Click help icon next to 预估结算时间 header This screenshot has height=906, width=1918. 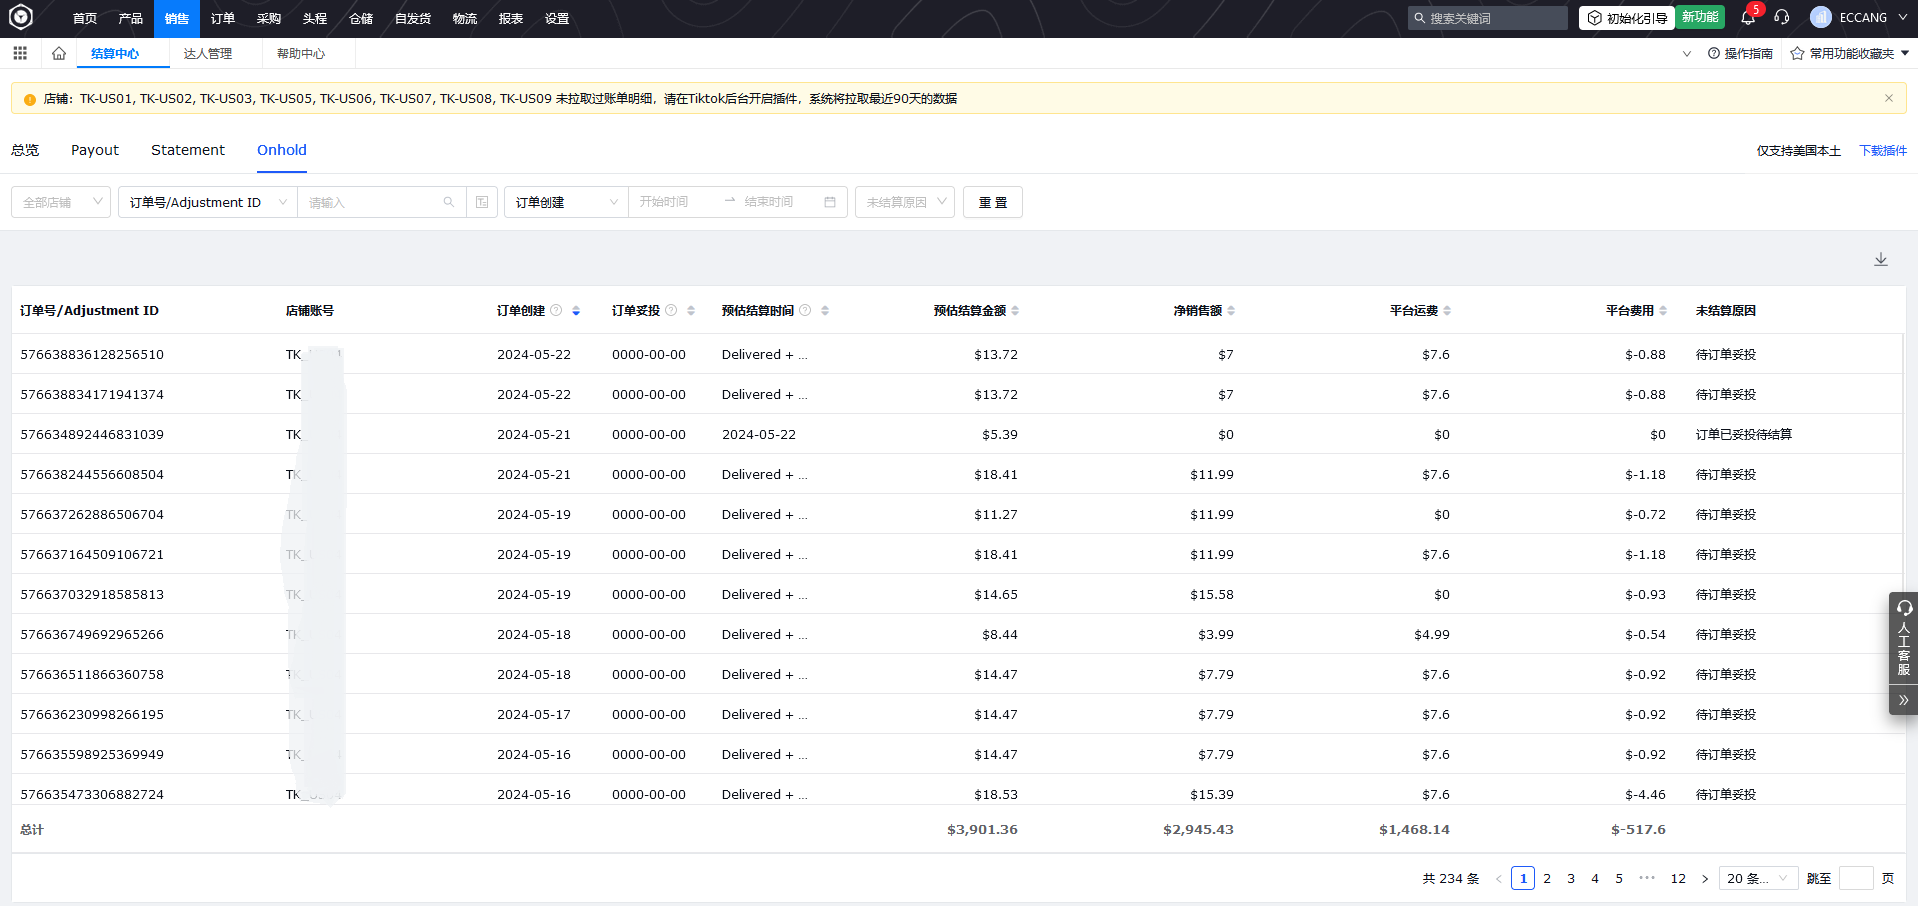(805, 310)
